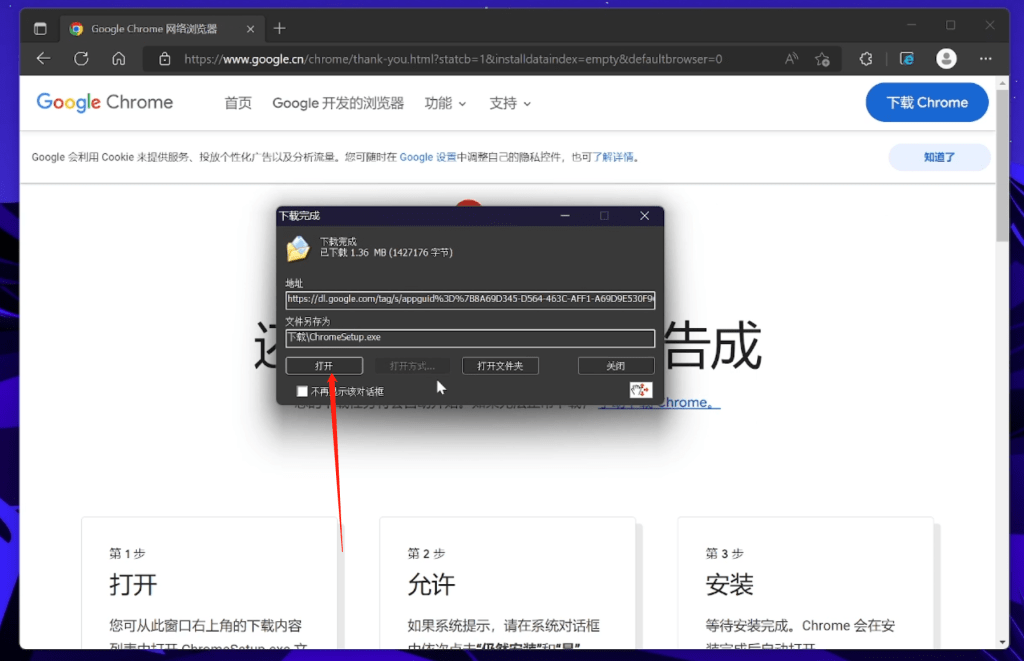1024x661 pixels.
Task: Open the user profile avatar
Action: (946, 59)
